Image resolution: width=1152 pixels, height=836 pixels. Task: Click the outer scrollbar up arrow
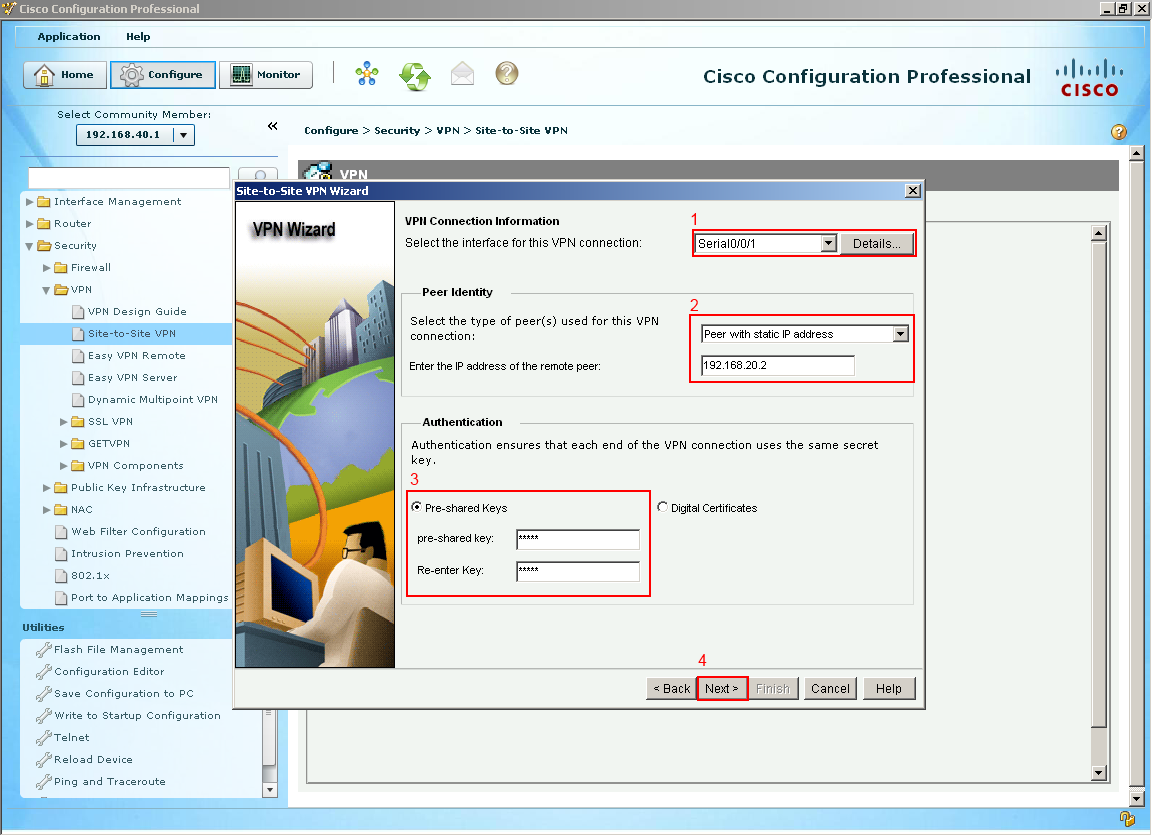click(1137, 154)
